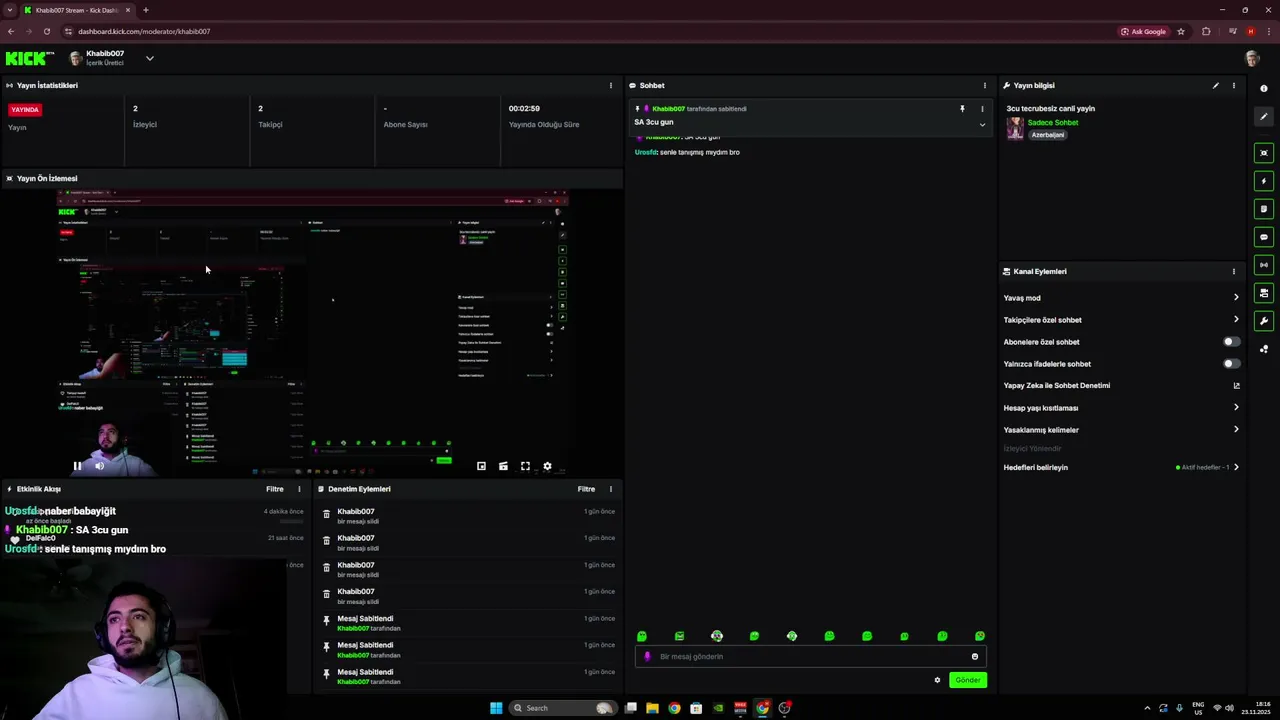Open a new Chrome tab

tap(145, 10)
